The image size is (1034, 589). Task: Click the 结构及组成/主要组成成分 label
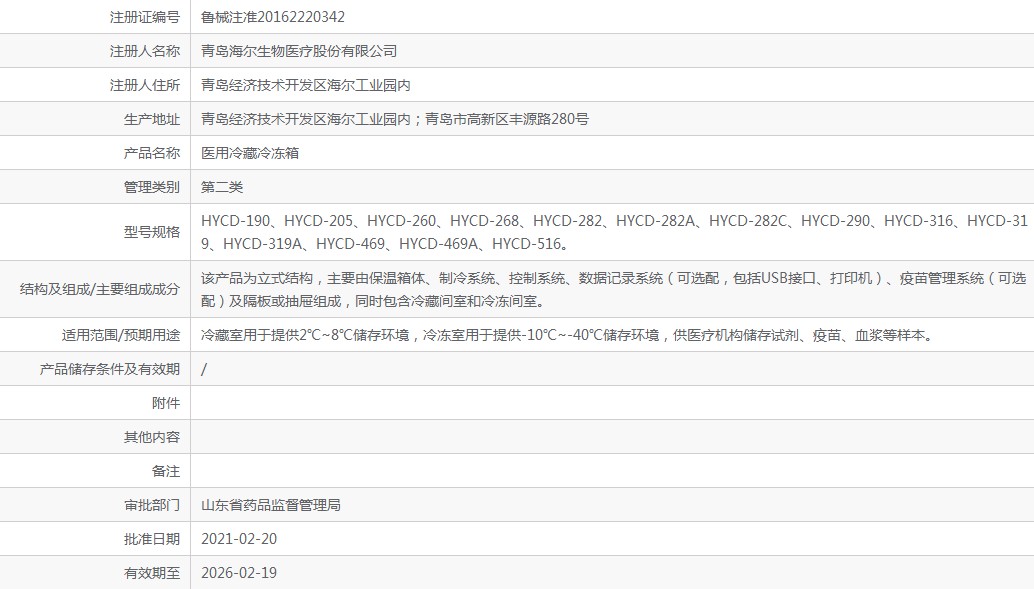(x=100, y=290)
